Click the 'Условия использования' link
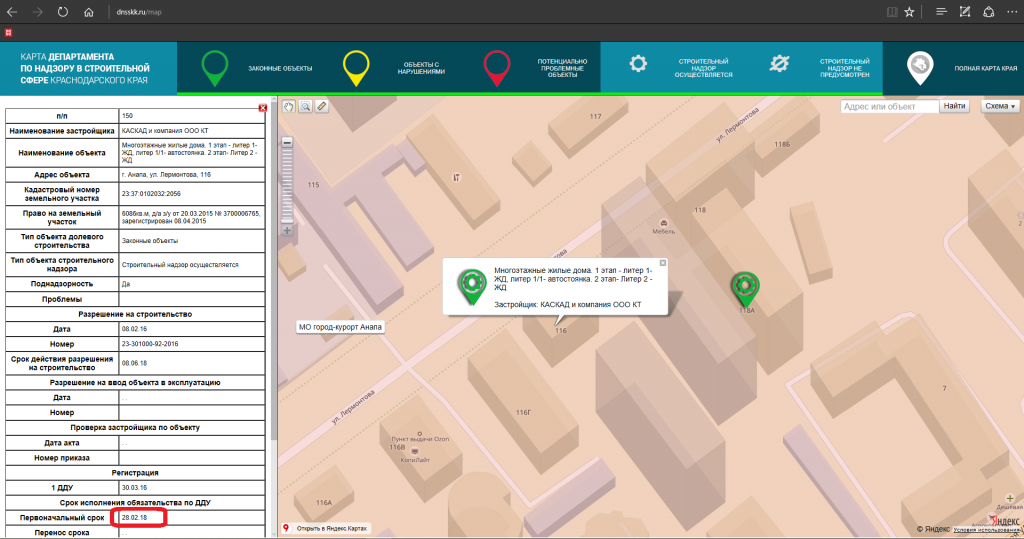1024x539 pixels. pyautogui.click(x=987, y=530)
